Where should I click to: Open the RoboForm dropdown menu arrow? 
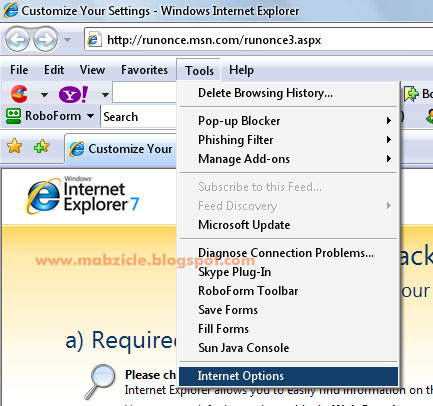(90, 116)
